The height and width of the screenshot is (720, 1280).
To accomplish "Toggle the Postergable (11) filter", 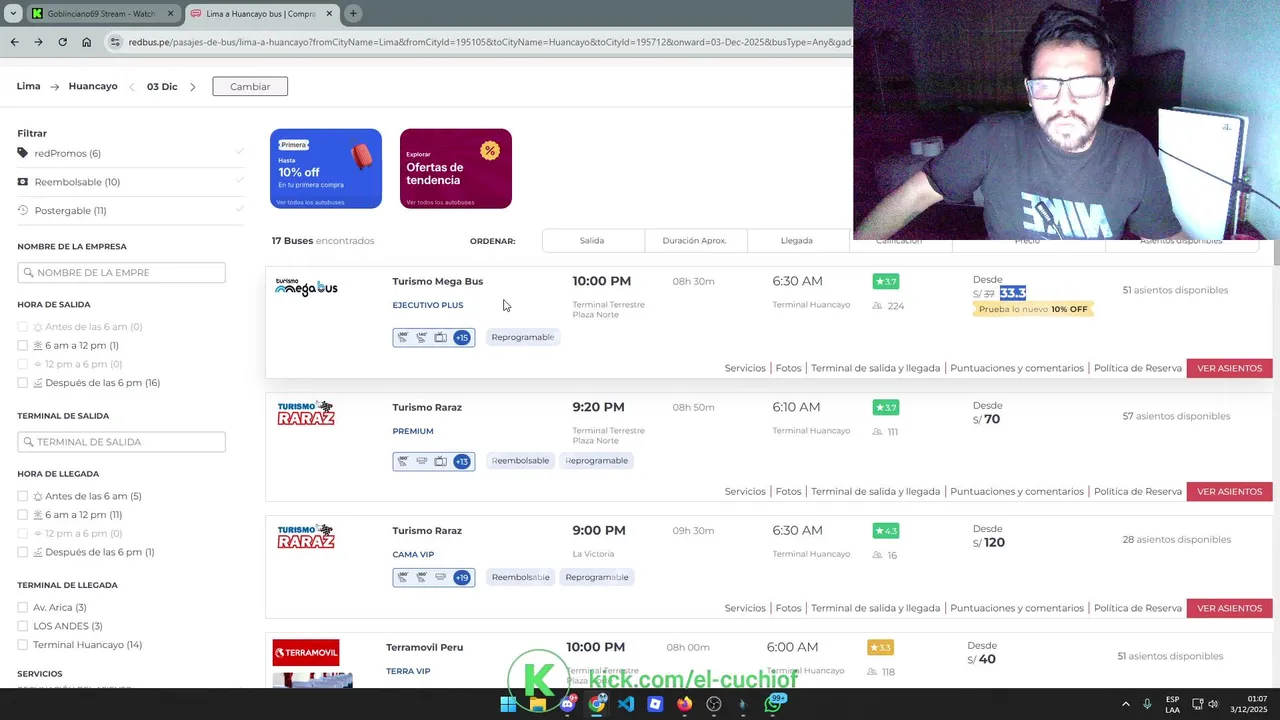I will pyautogui.click(x=130, y=210).
